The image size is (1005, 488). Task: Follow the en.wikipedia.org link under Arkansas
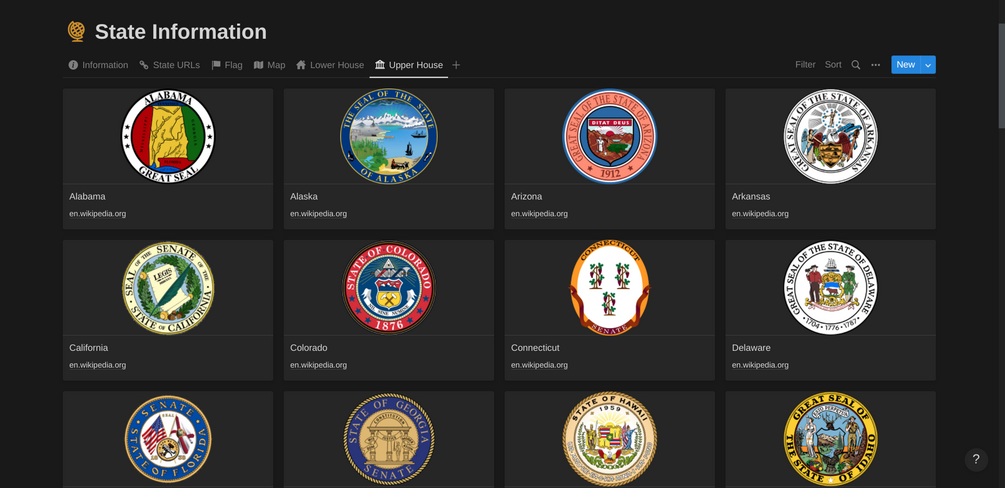tap(760, 214)
